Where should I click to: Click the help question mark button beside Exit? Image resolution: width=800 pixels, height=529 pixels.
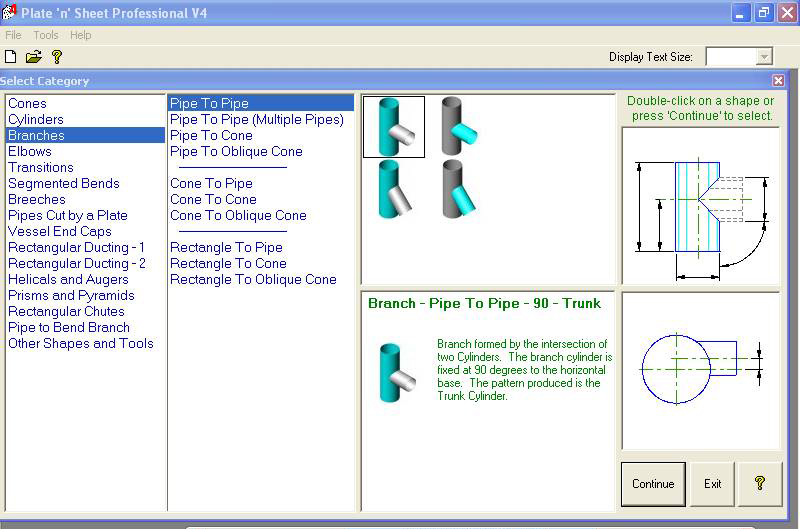[x=760, y=484]
